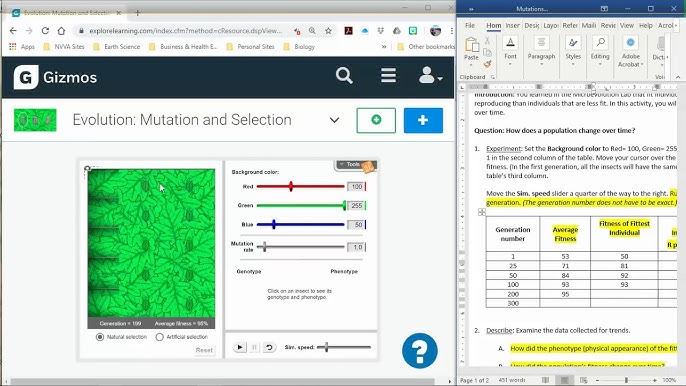This screenshot has width=686, height=386.
Task: Bookmark this page with the star icon
Action: pos(328,31)
